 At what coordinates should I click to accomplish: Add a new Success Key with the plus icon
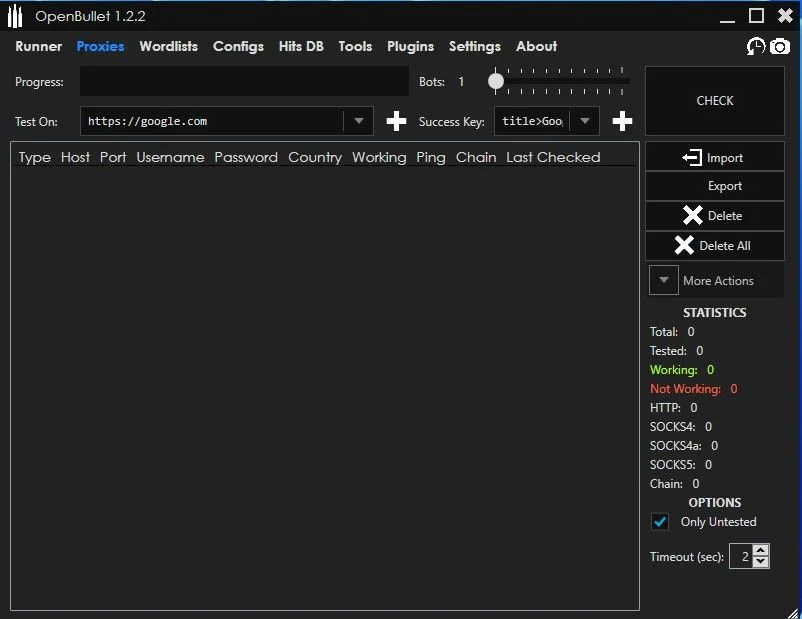pos(622,121)
